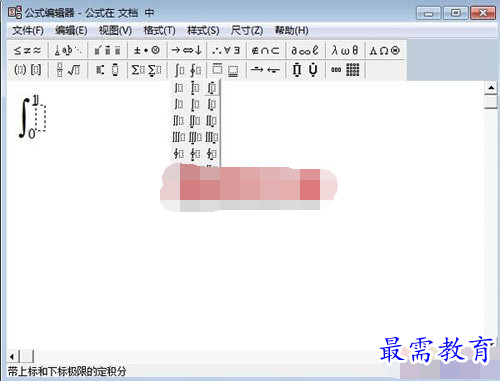Open the miscellaneous symbols palette (∂∞ℓ)
Image resolution: width=501 pixels, height=381 pixels.
click(305, 51)
